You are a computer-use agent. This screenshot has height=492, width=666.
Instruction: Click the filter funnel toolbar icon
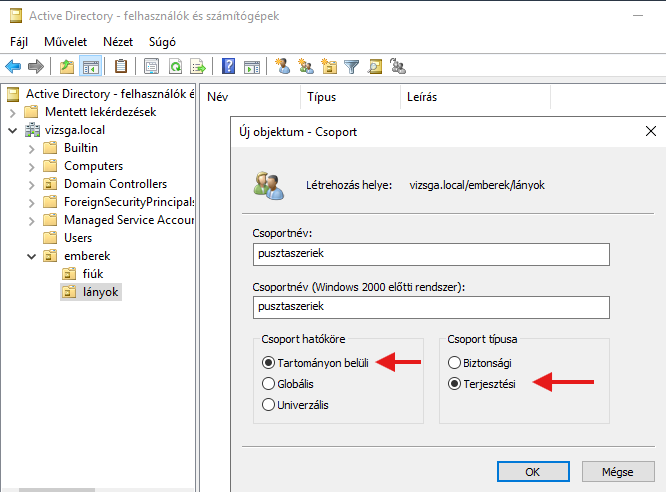352,67
